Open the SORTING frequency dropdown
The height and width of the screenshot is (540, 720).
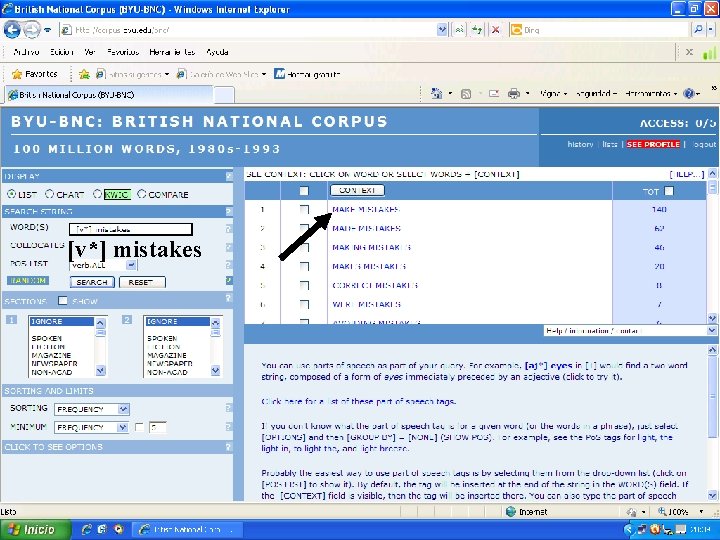click(x=124, y=409)
